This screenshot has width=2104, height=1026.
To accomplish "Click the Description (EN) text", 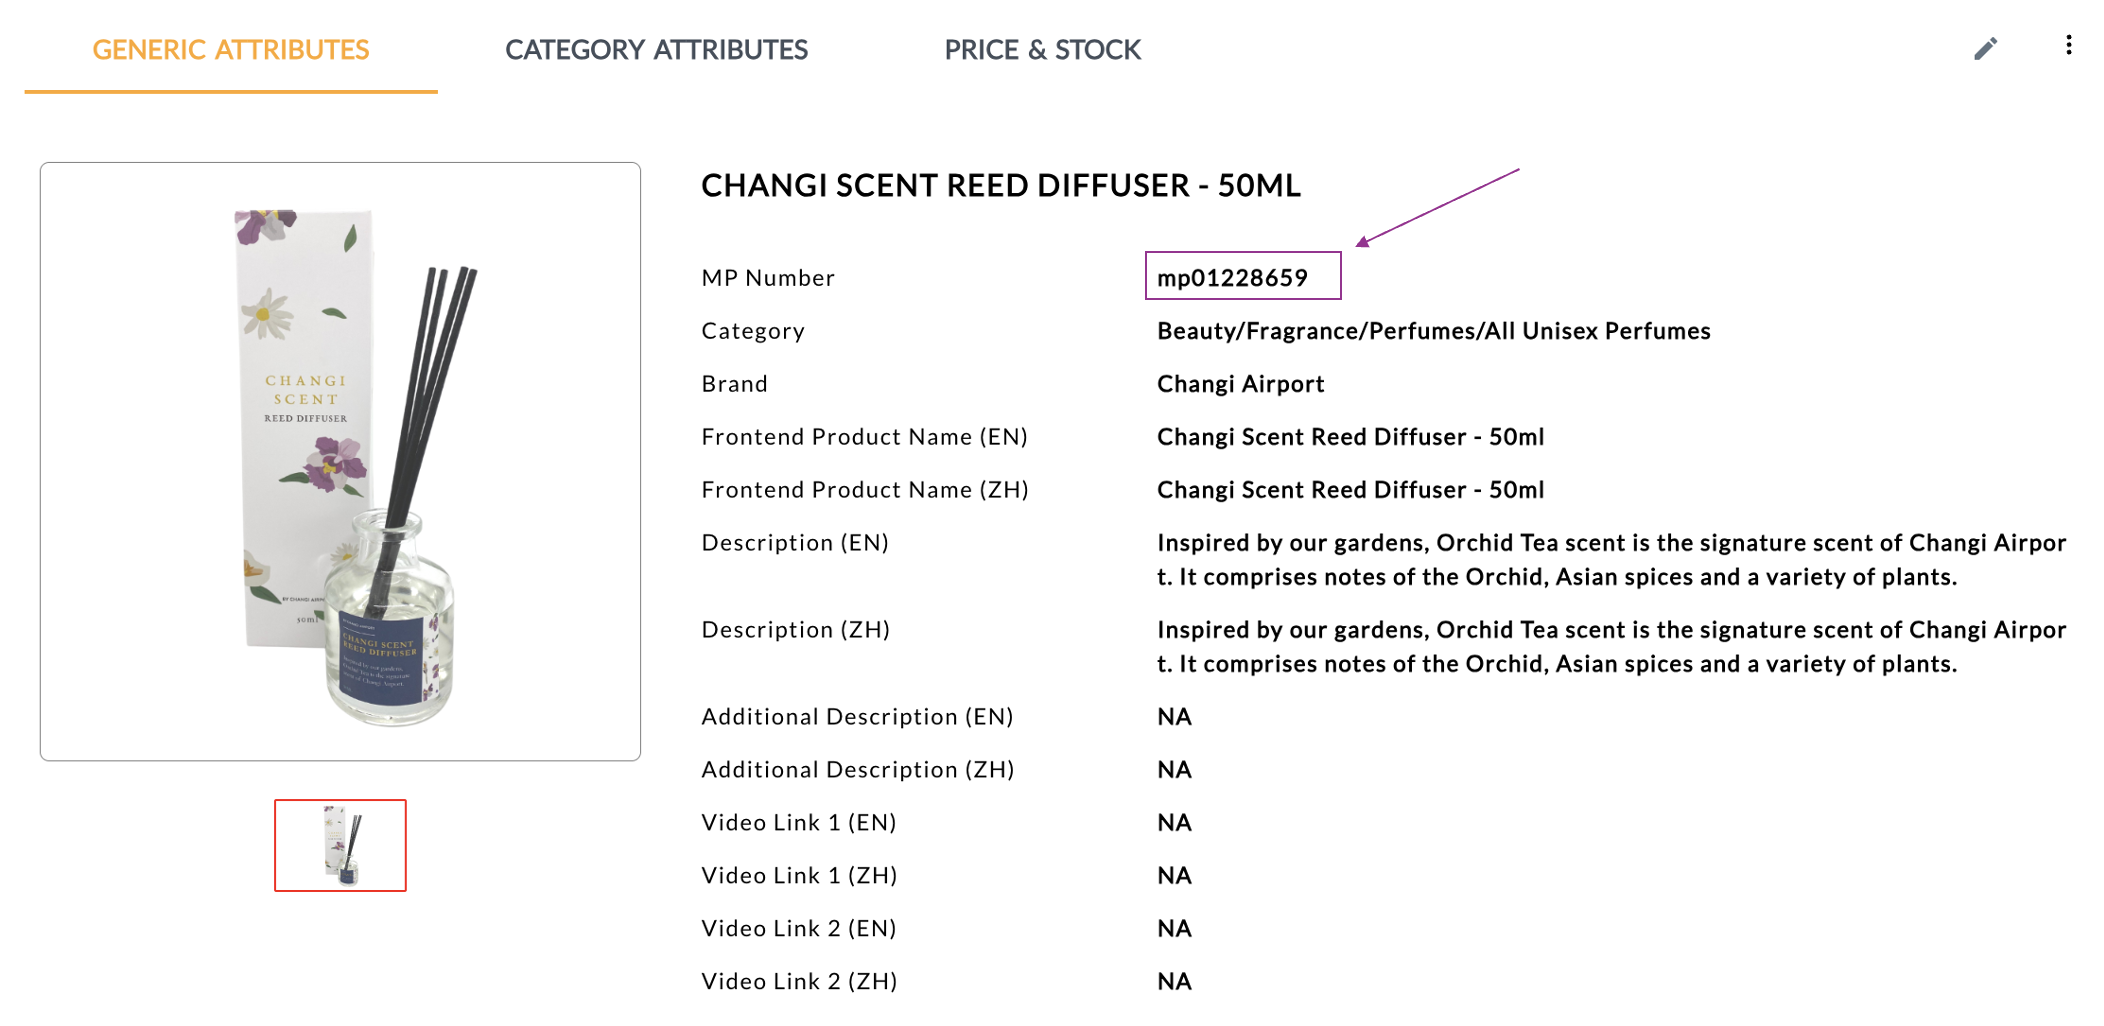I will point(1610,560).
